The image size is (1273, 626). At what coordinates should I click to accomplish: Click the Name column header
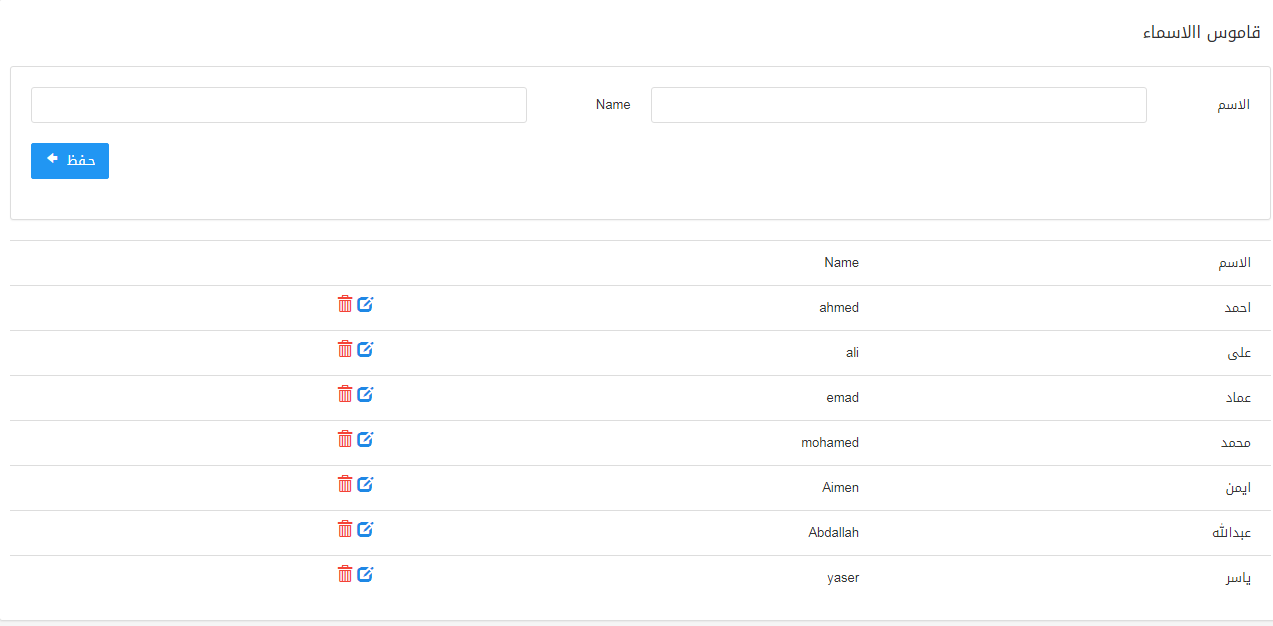[841, 263]
